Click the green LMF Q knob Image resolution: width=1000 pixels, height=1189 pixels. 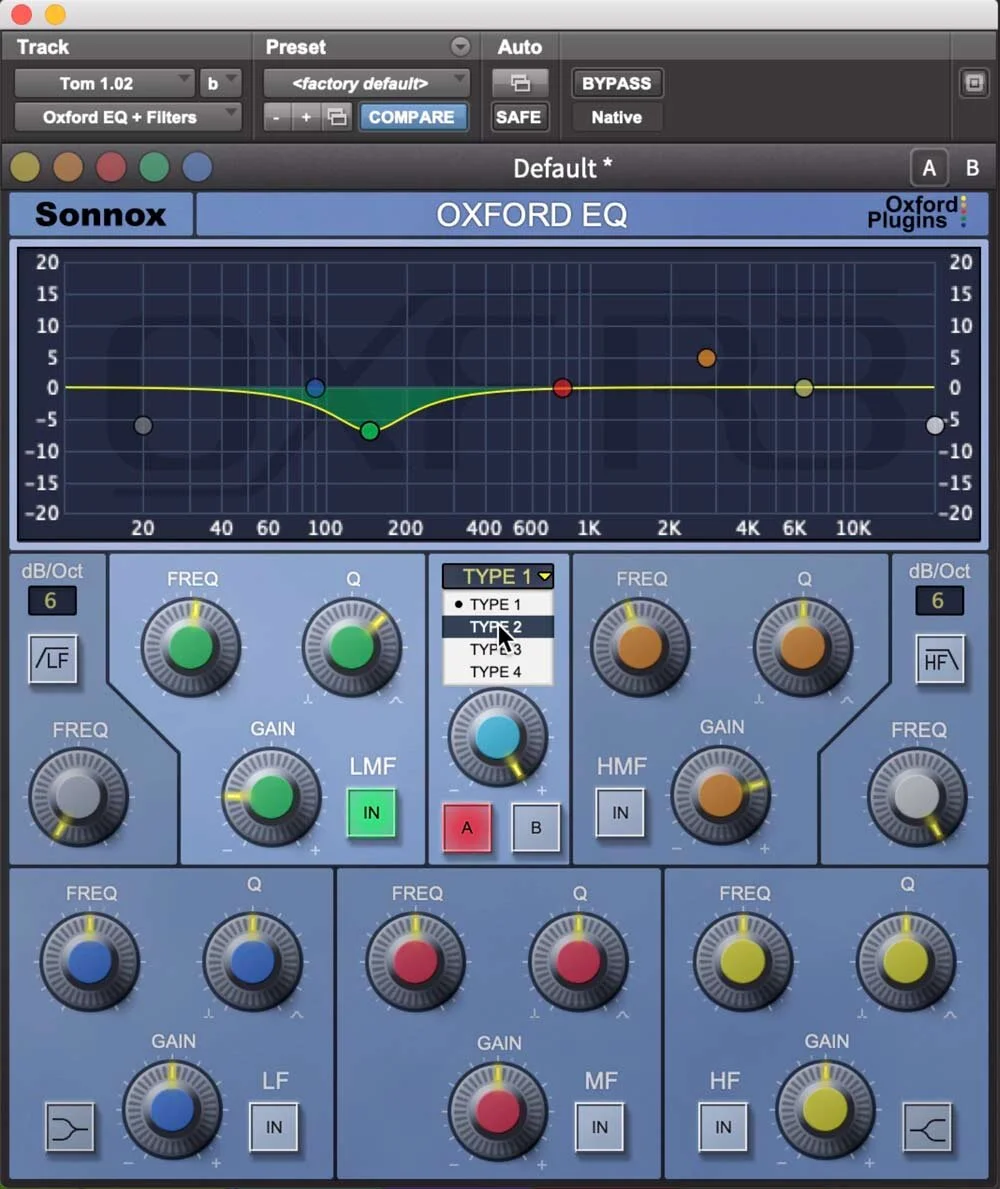351,647
